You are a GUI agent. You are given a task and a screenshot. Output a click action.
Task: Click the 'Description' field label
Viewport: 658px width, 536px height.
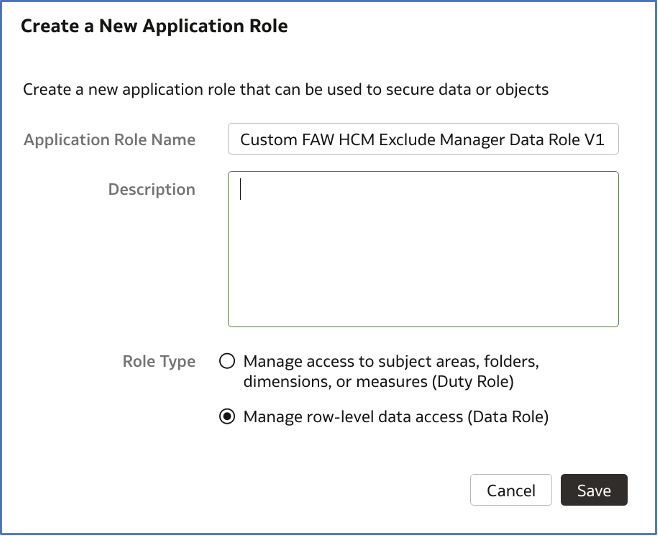tap(151, 189)
